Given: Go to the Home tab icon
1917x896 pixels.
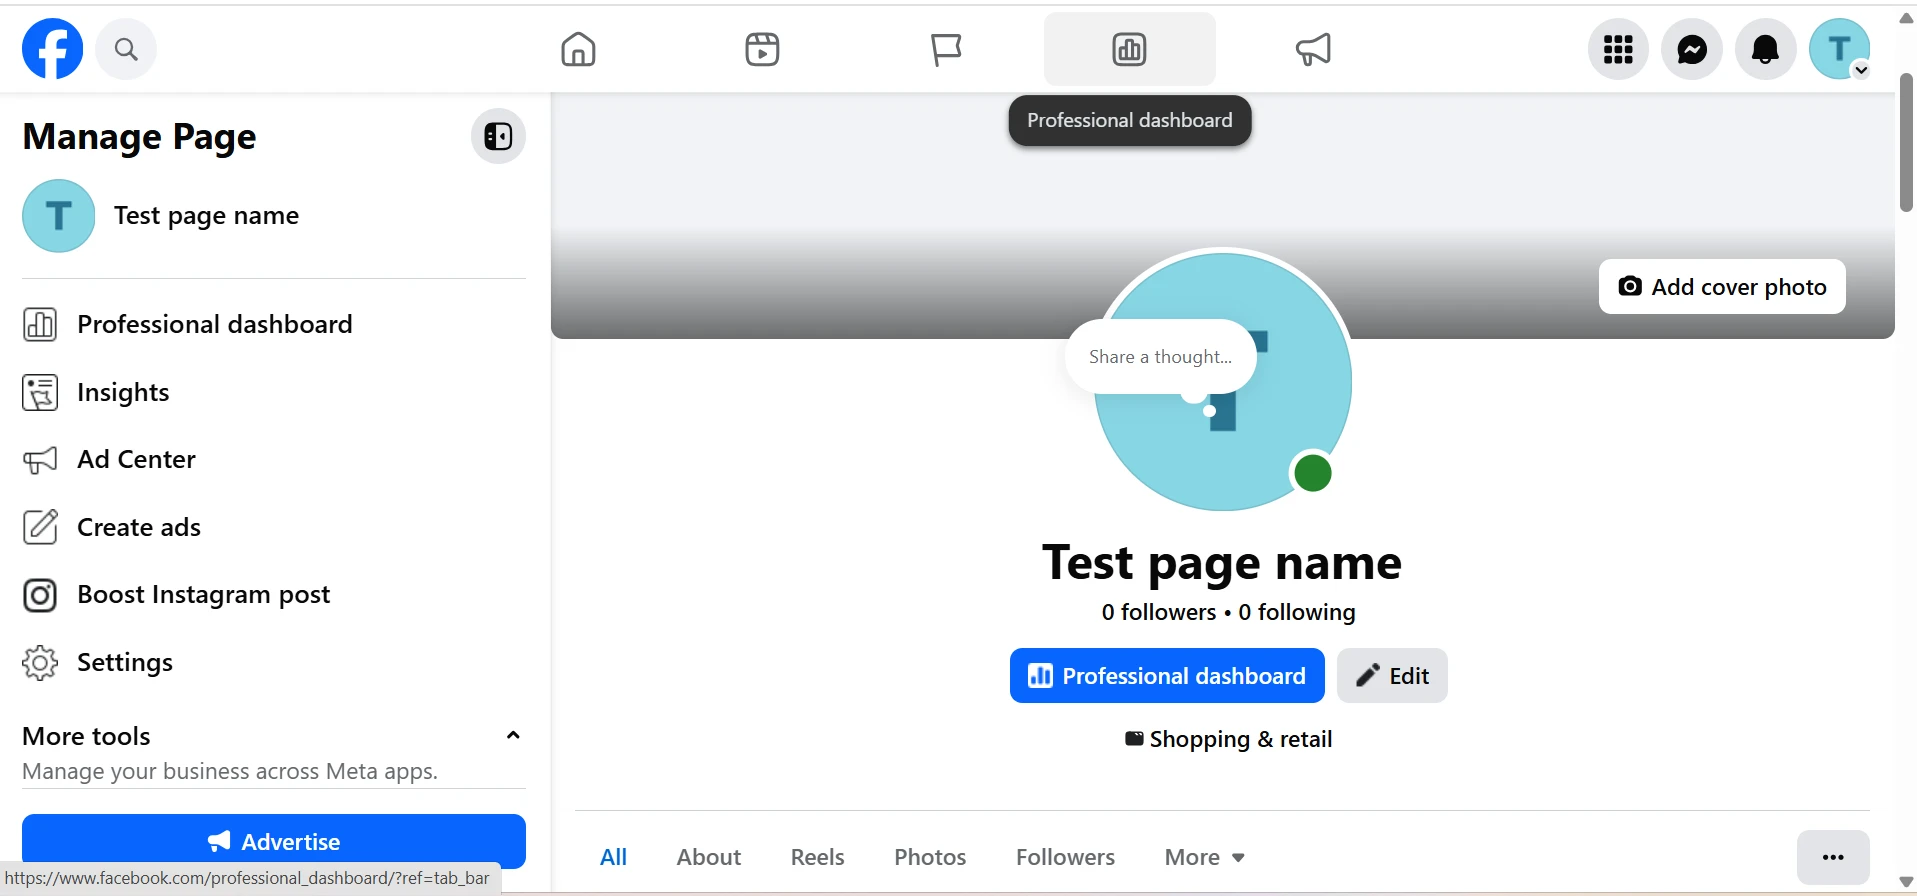Looking at the screenshot, I should pyautogui.click(x=578, y=49).
